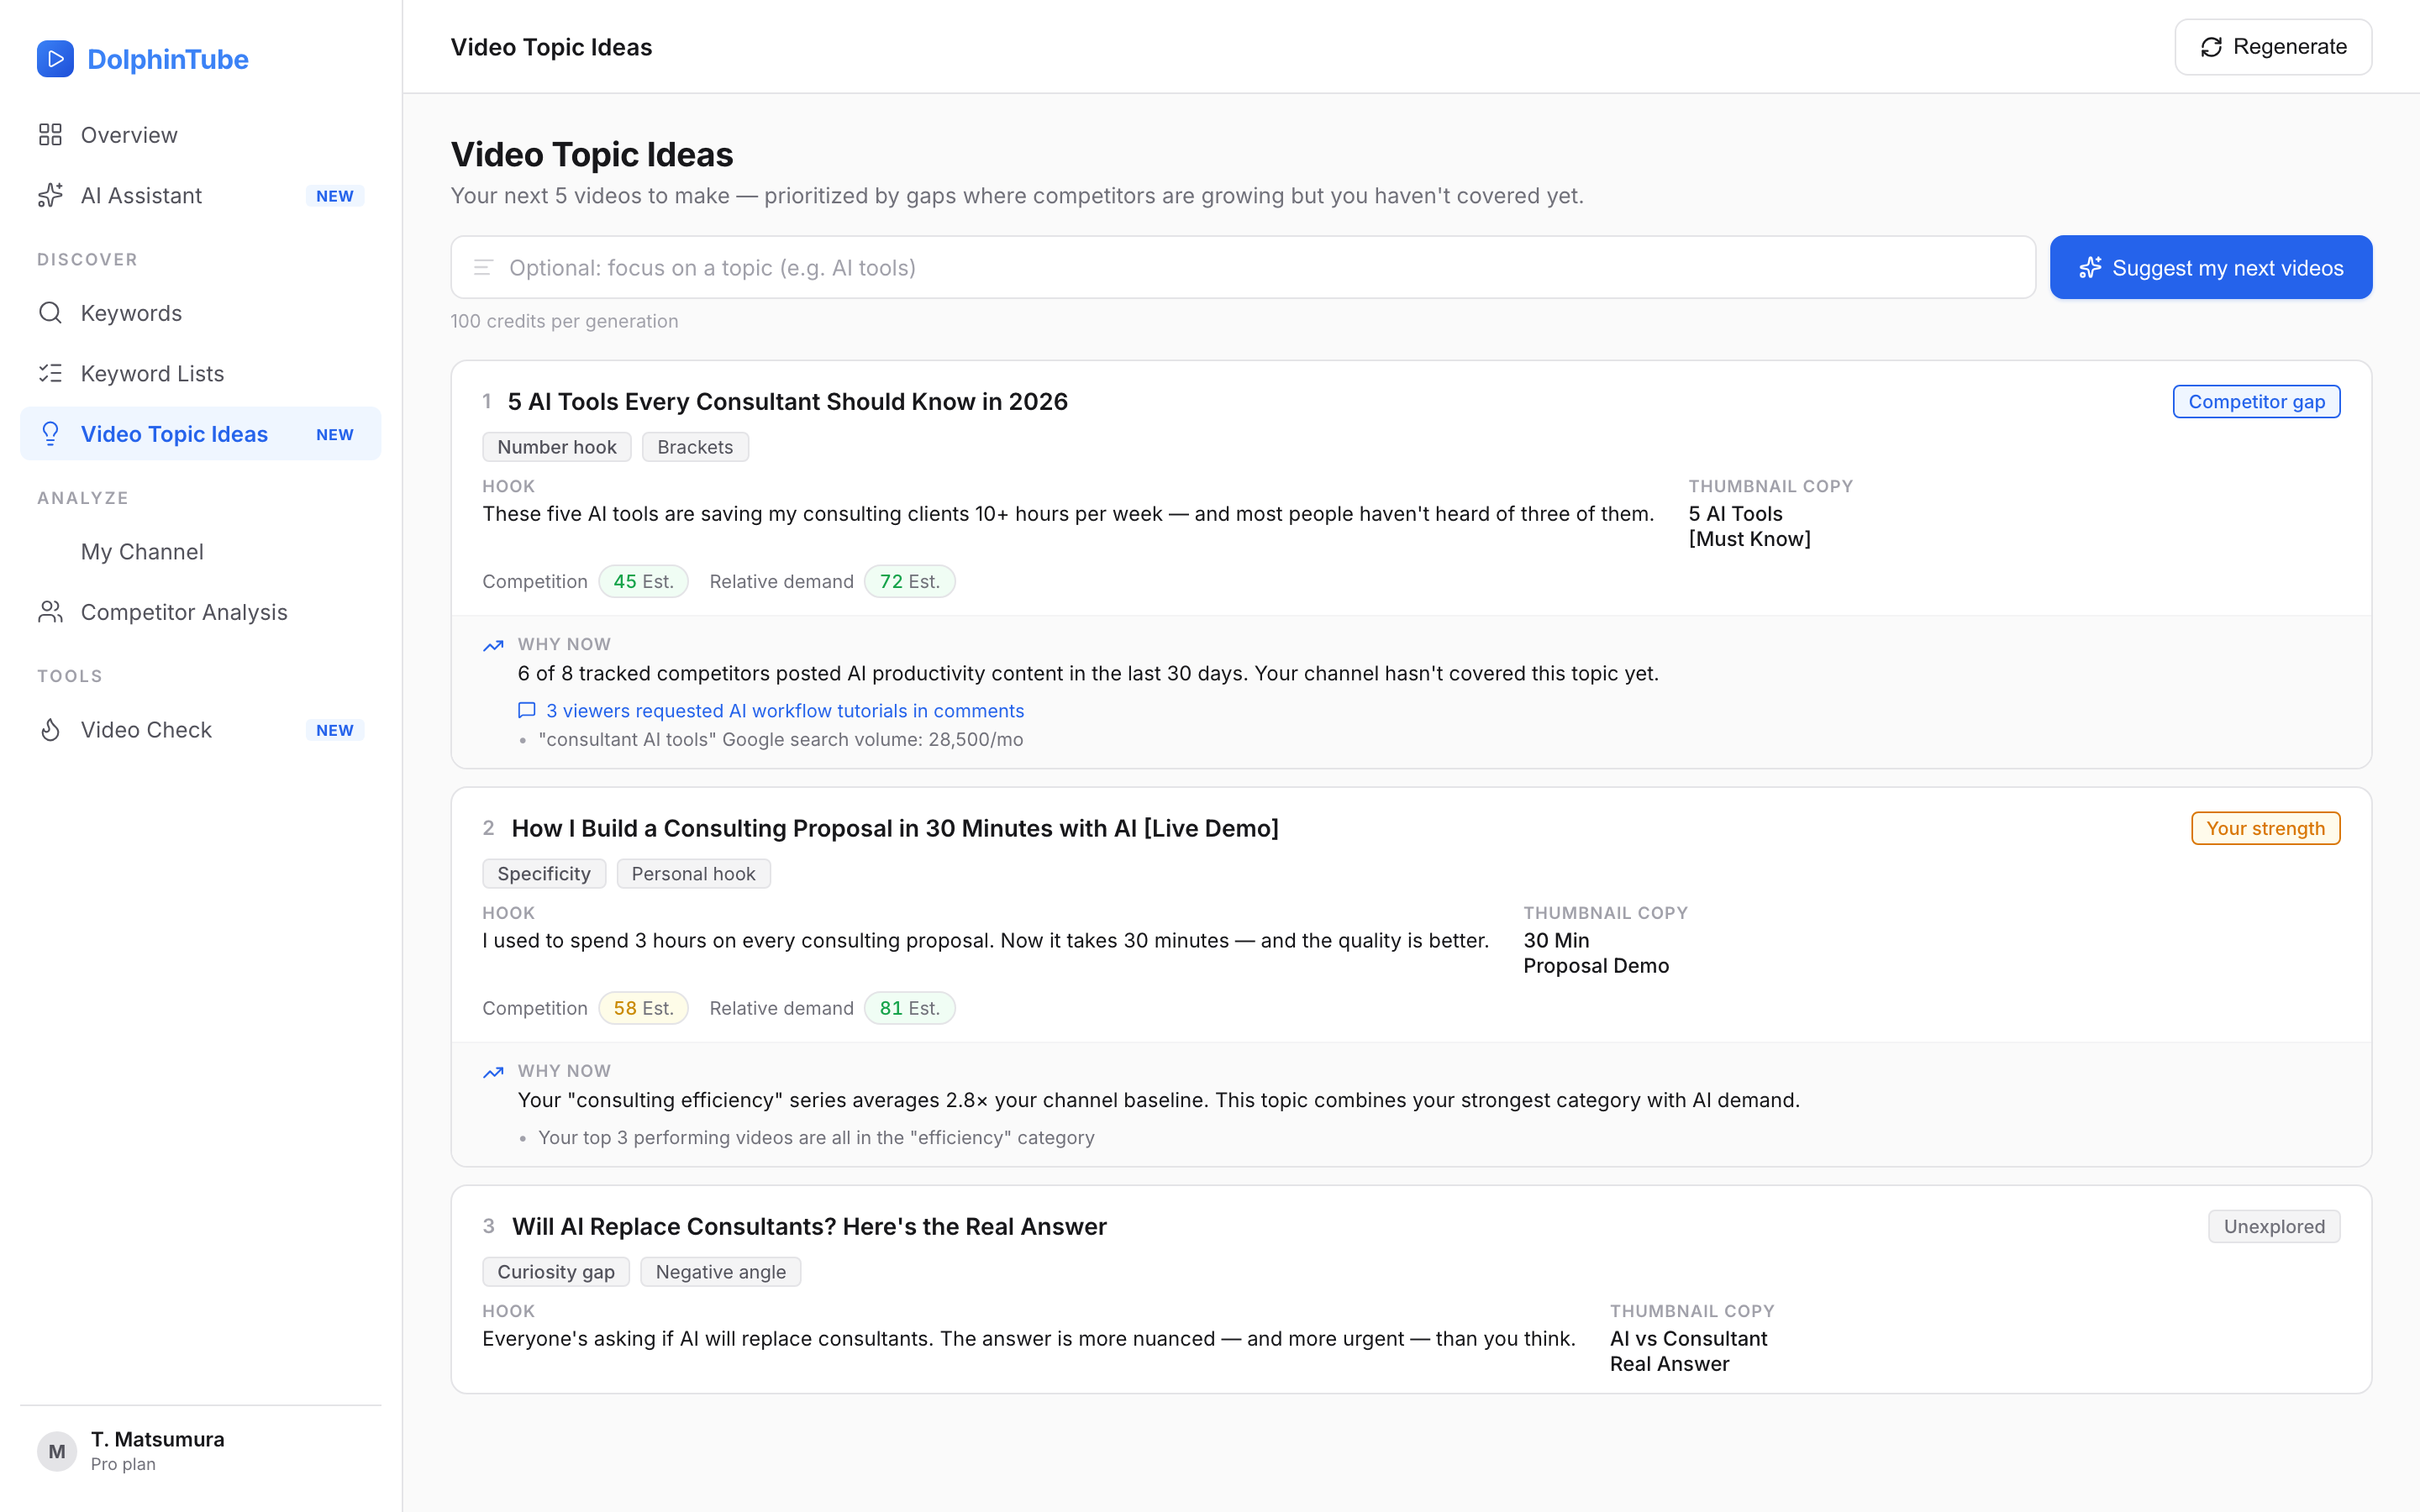Click the Curiosity gap tag
The height and width of the screenshot is (1512, 2420).
(556, 1272)
